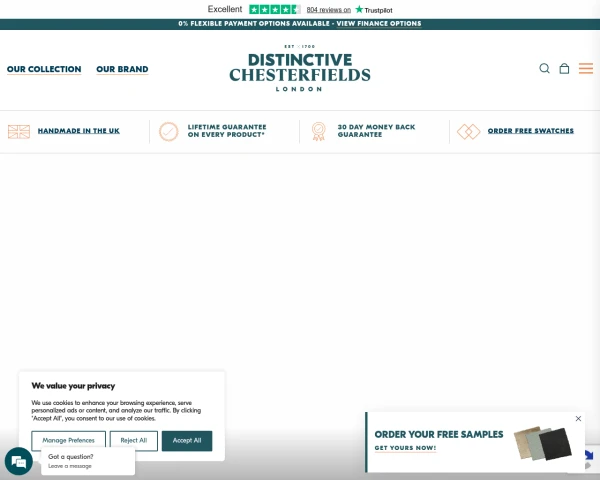Click the Trustpilot logo
Screen dimensions: 600x480
coord(374,10)
